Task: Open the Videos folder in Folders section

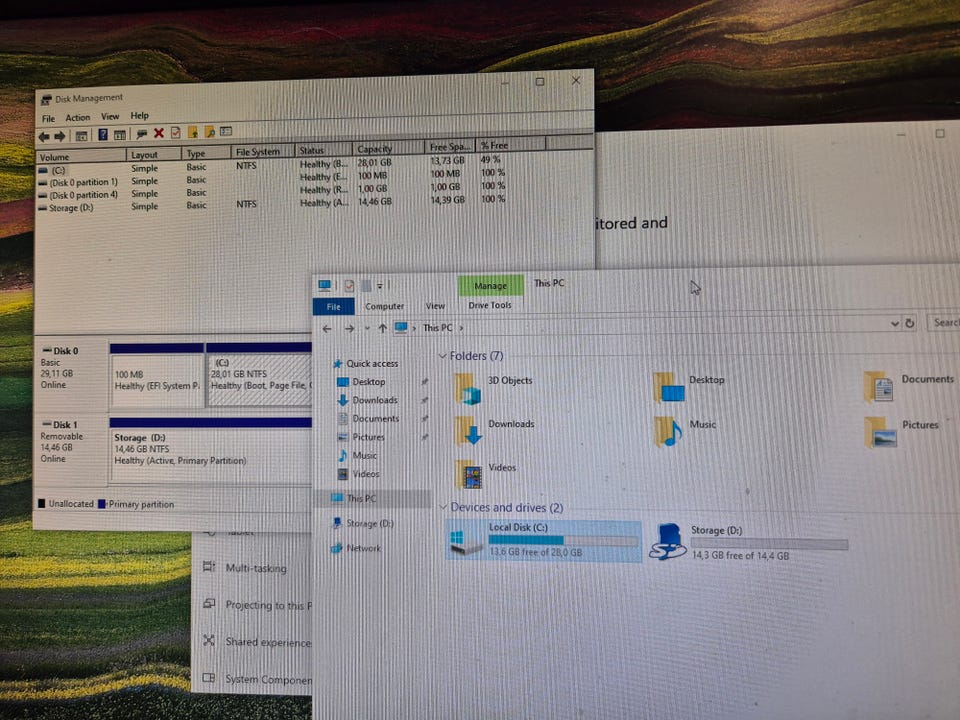Action: pyautogui.click(x=486, y=474)
